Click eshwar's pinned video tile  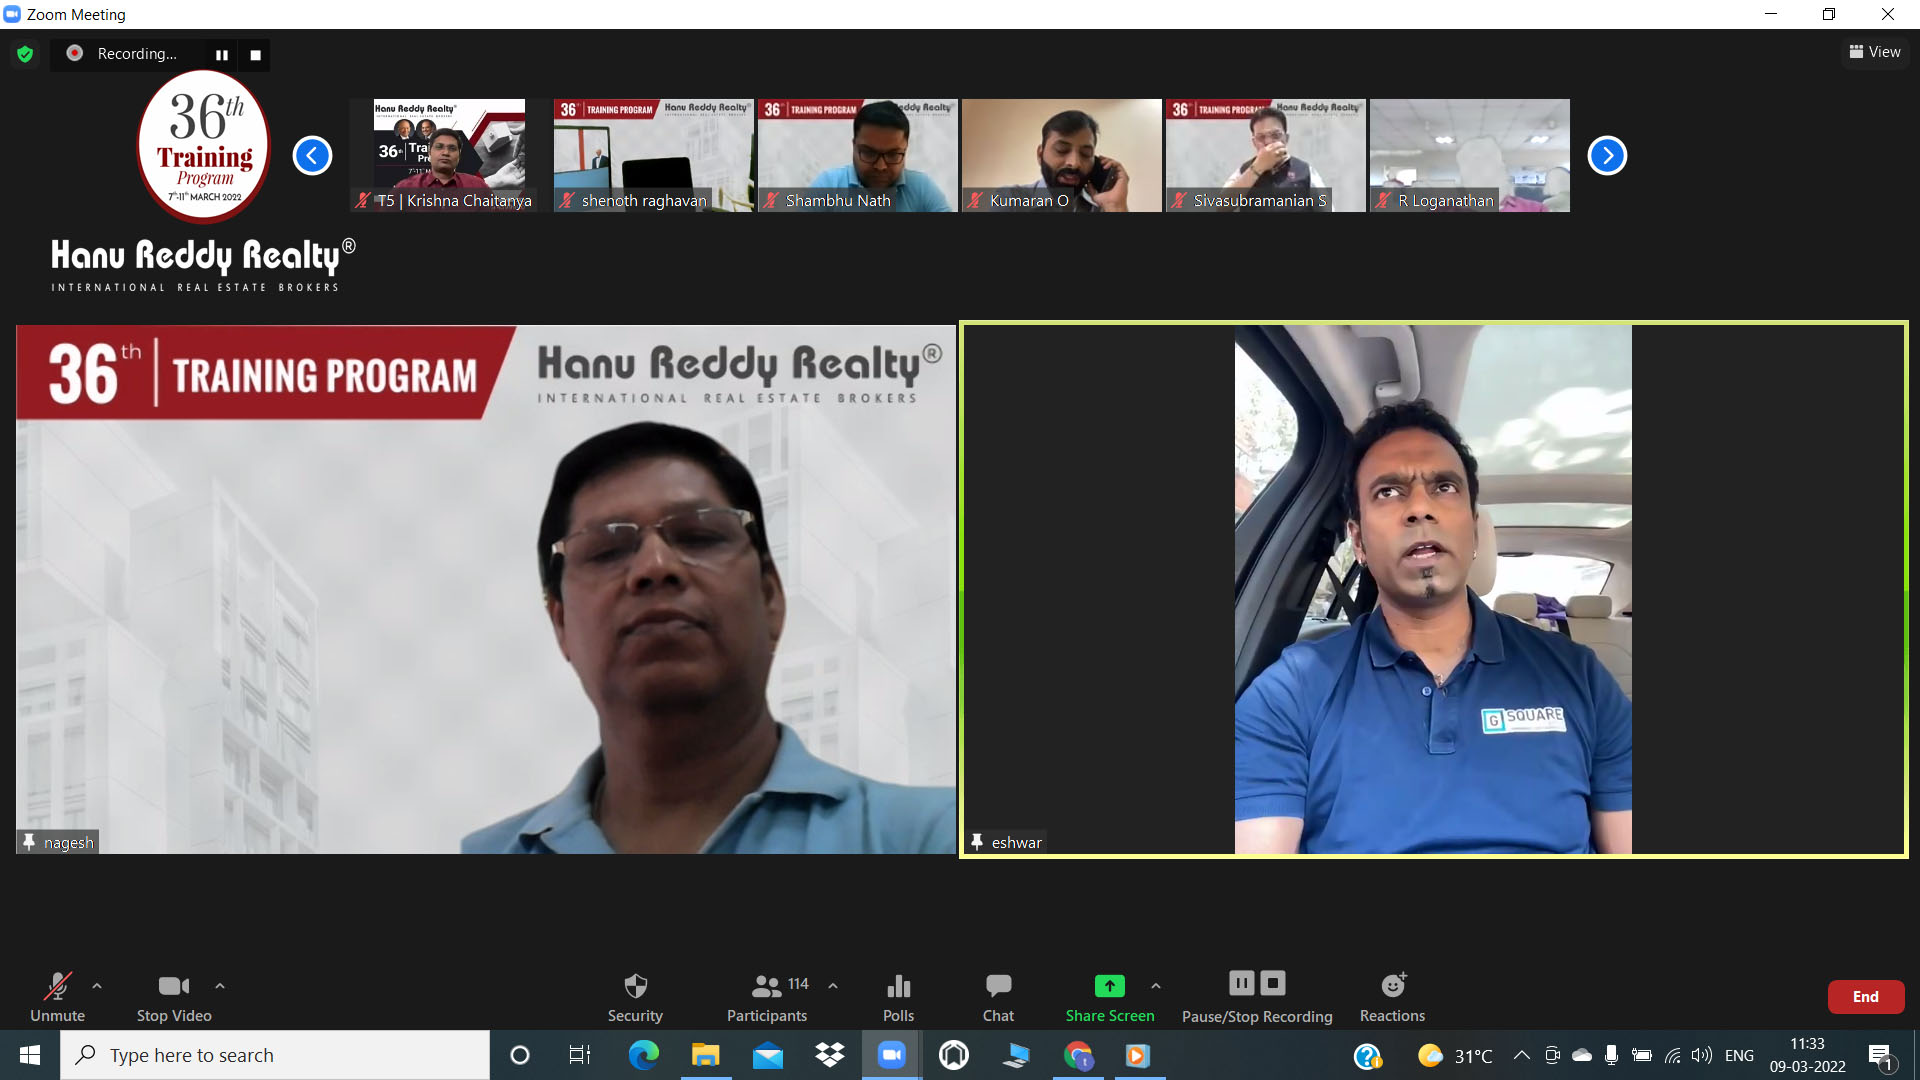(1434, 589)
